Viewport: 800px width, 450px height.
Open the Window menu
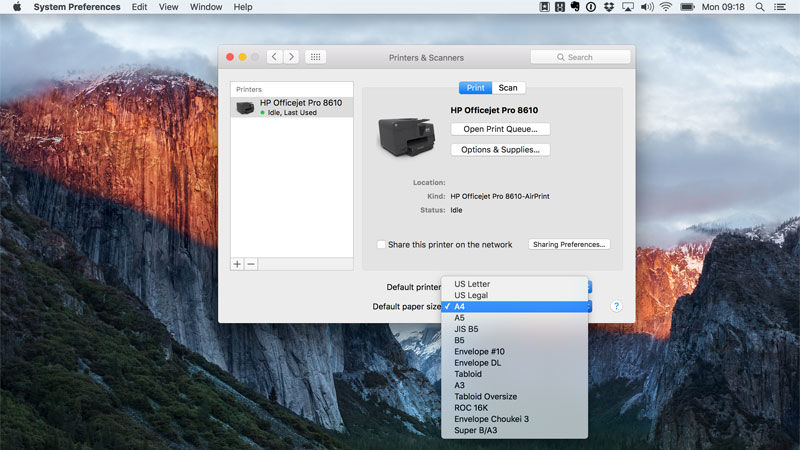coord(206,7)
